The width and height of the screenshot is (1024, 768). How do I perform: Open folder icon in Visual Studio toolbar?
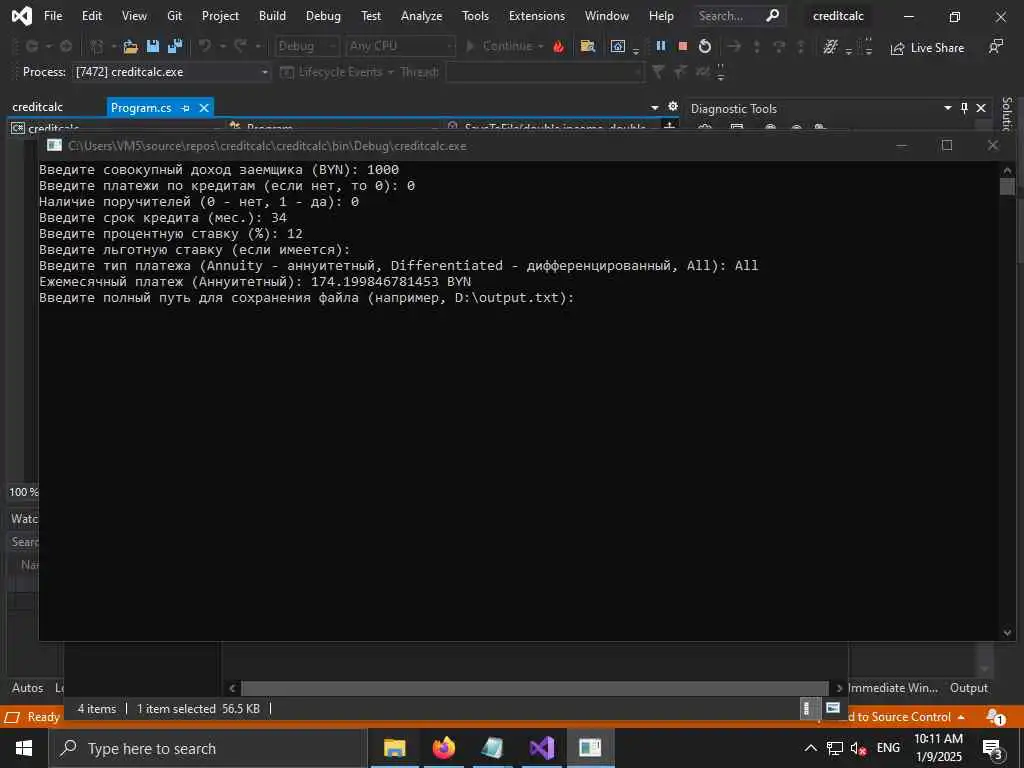click(x=131, y=46)
